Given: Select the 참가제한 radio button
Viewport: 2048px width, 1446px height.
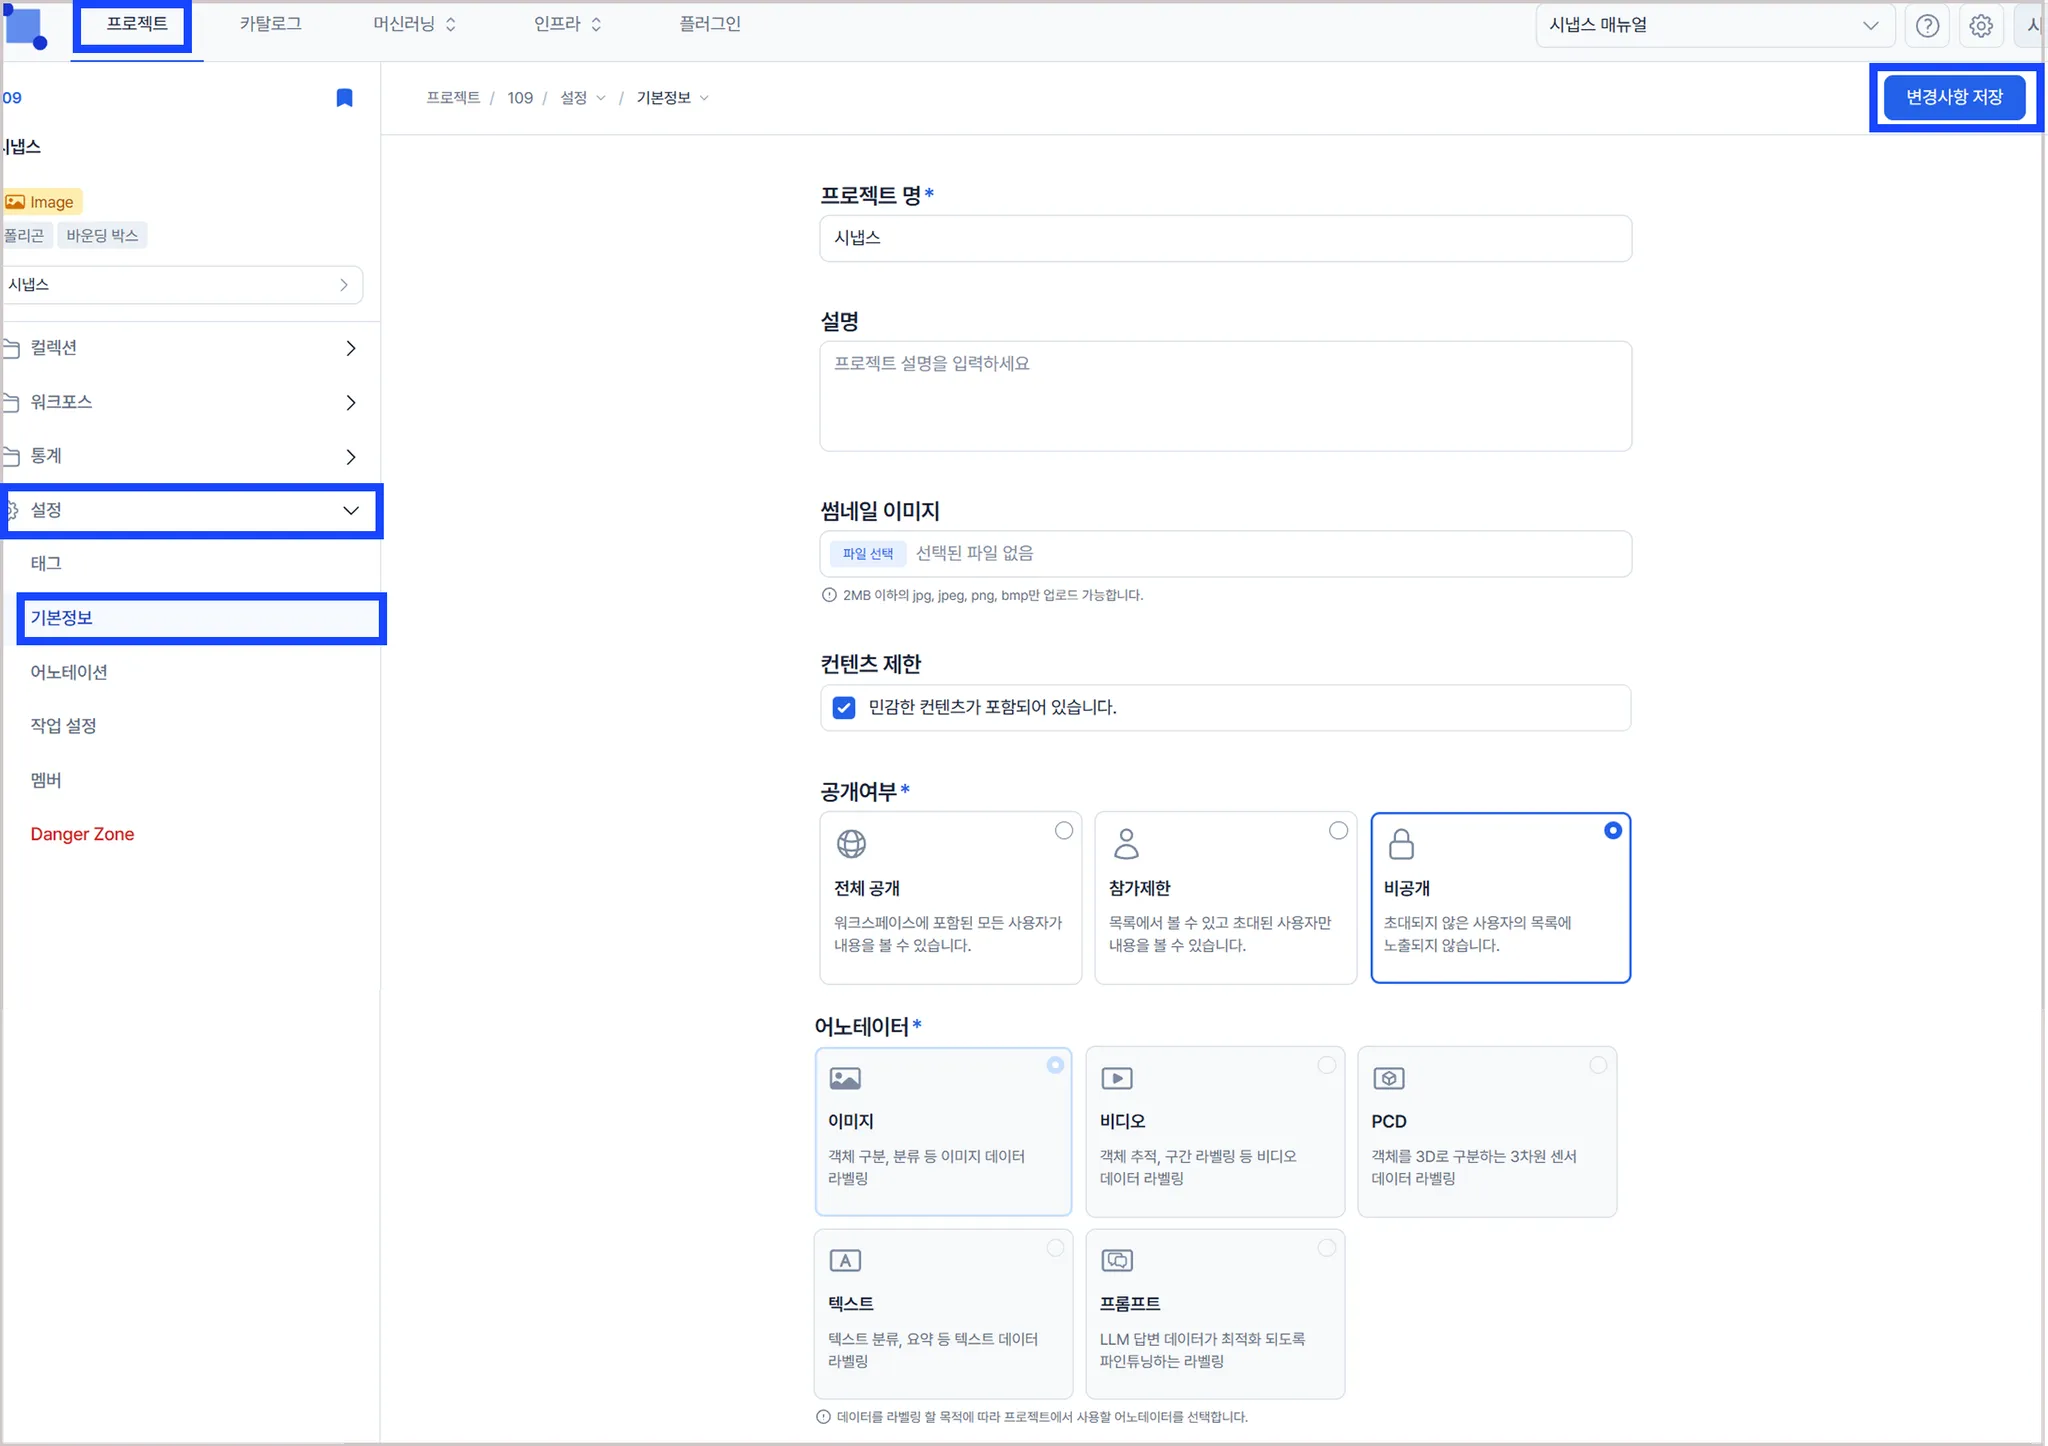Looking at the screenshot, I should coord(1338,831).
